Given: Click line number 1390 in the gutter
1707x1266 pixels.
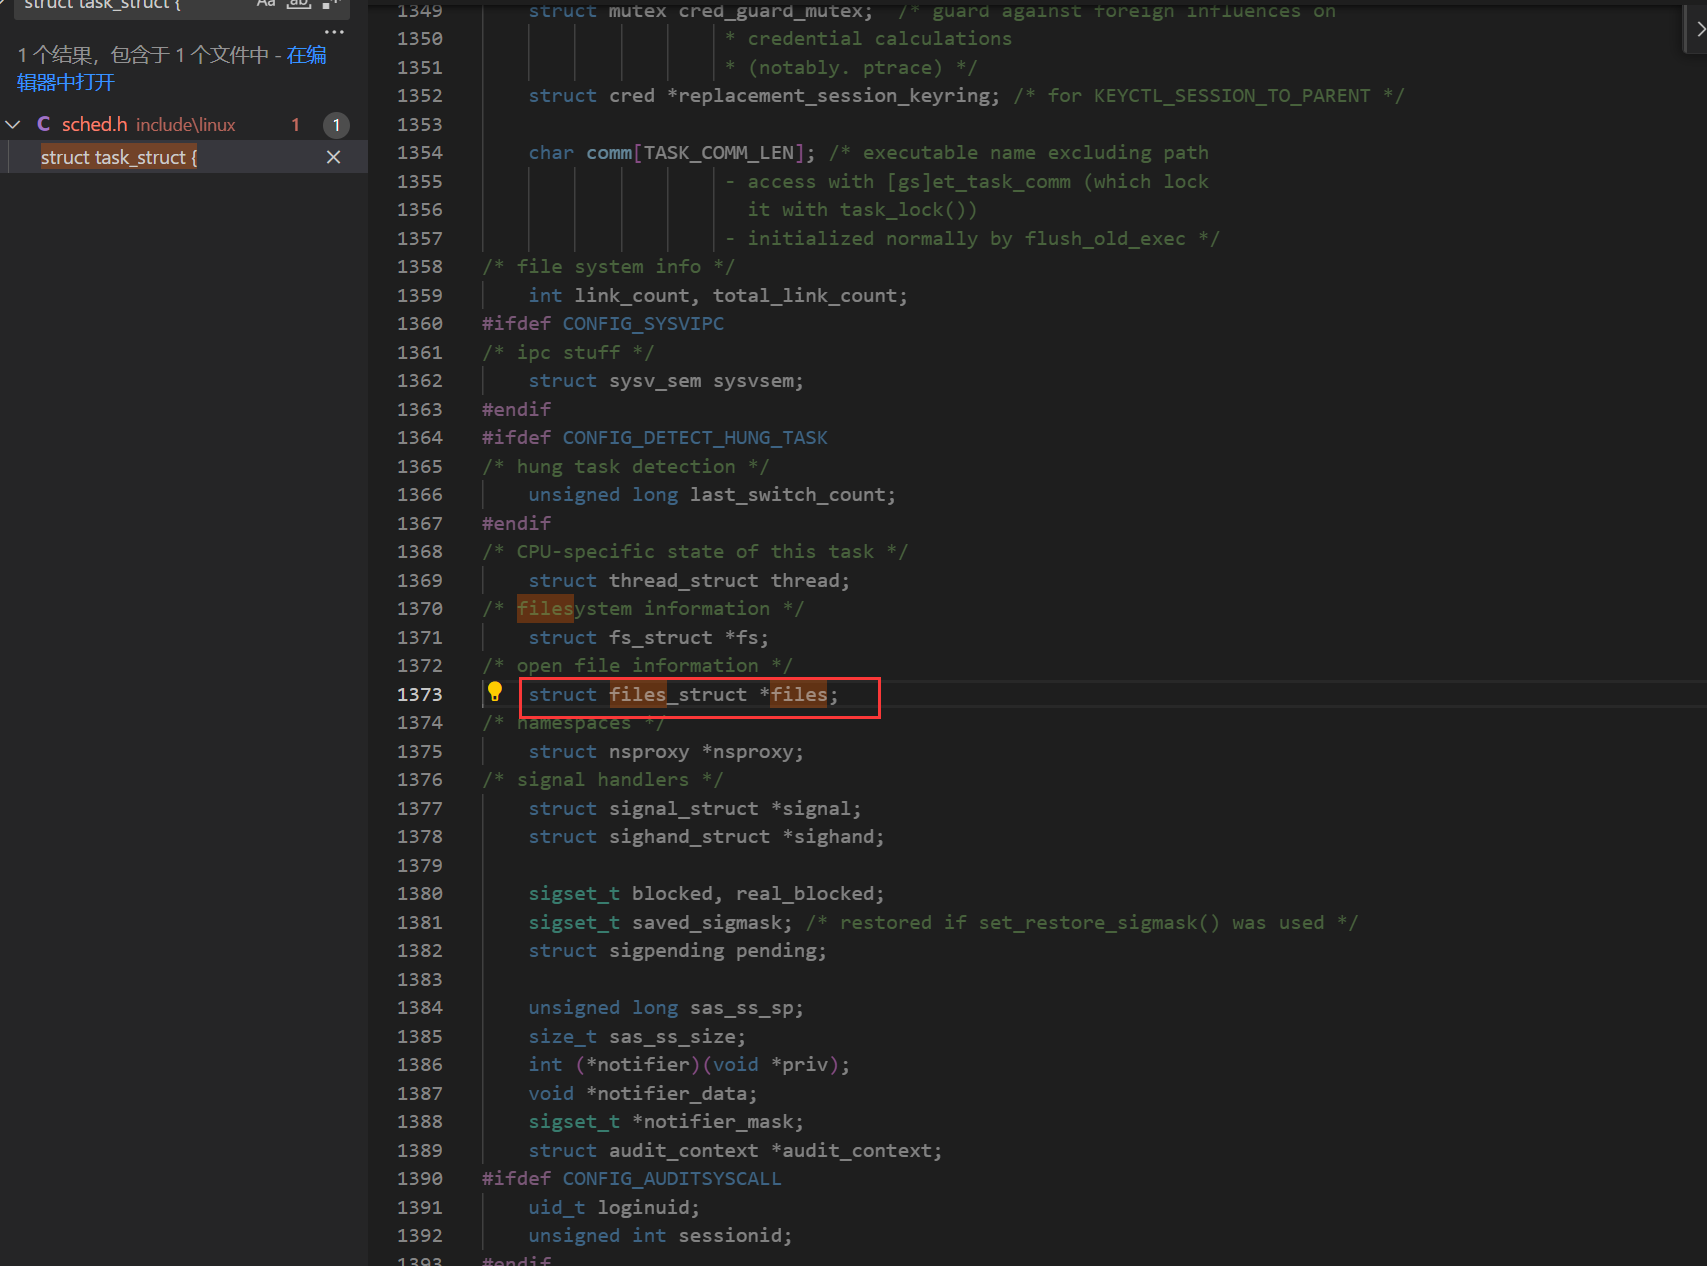Looking at the screenshot, I should pos(420,1179).
